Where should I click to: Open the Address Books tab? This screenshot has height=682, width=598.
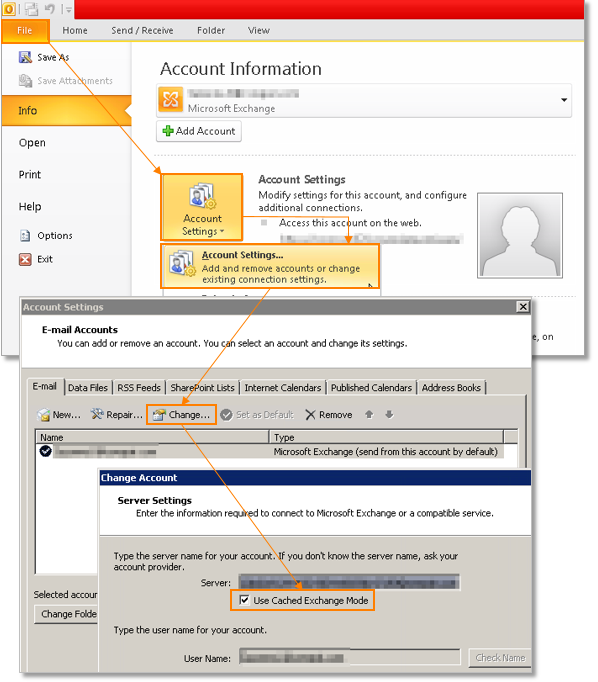click(x=451, y=388)
